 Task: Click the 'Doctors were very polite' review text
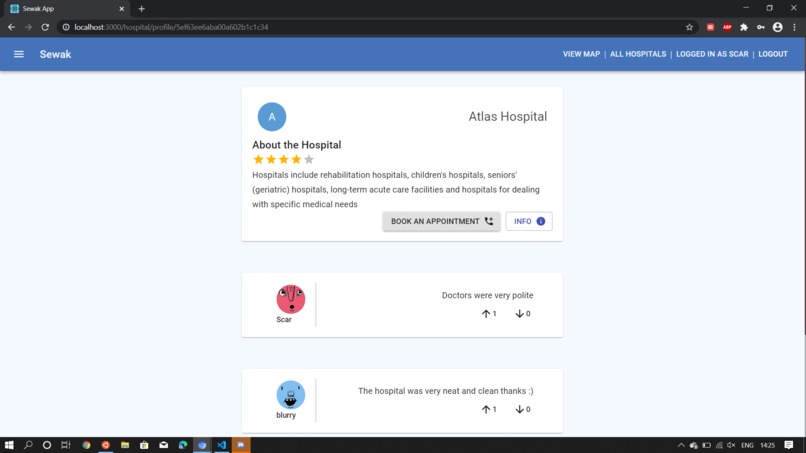point(487,295)
